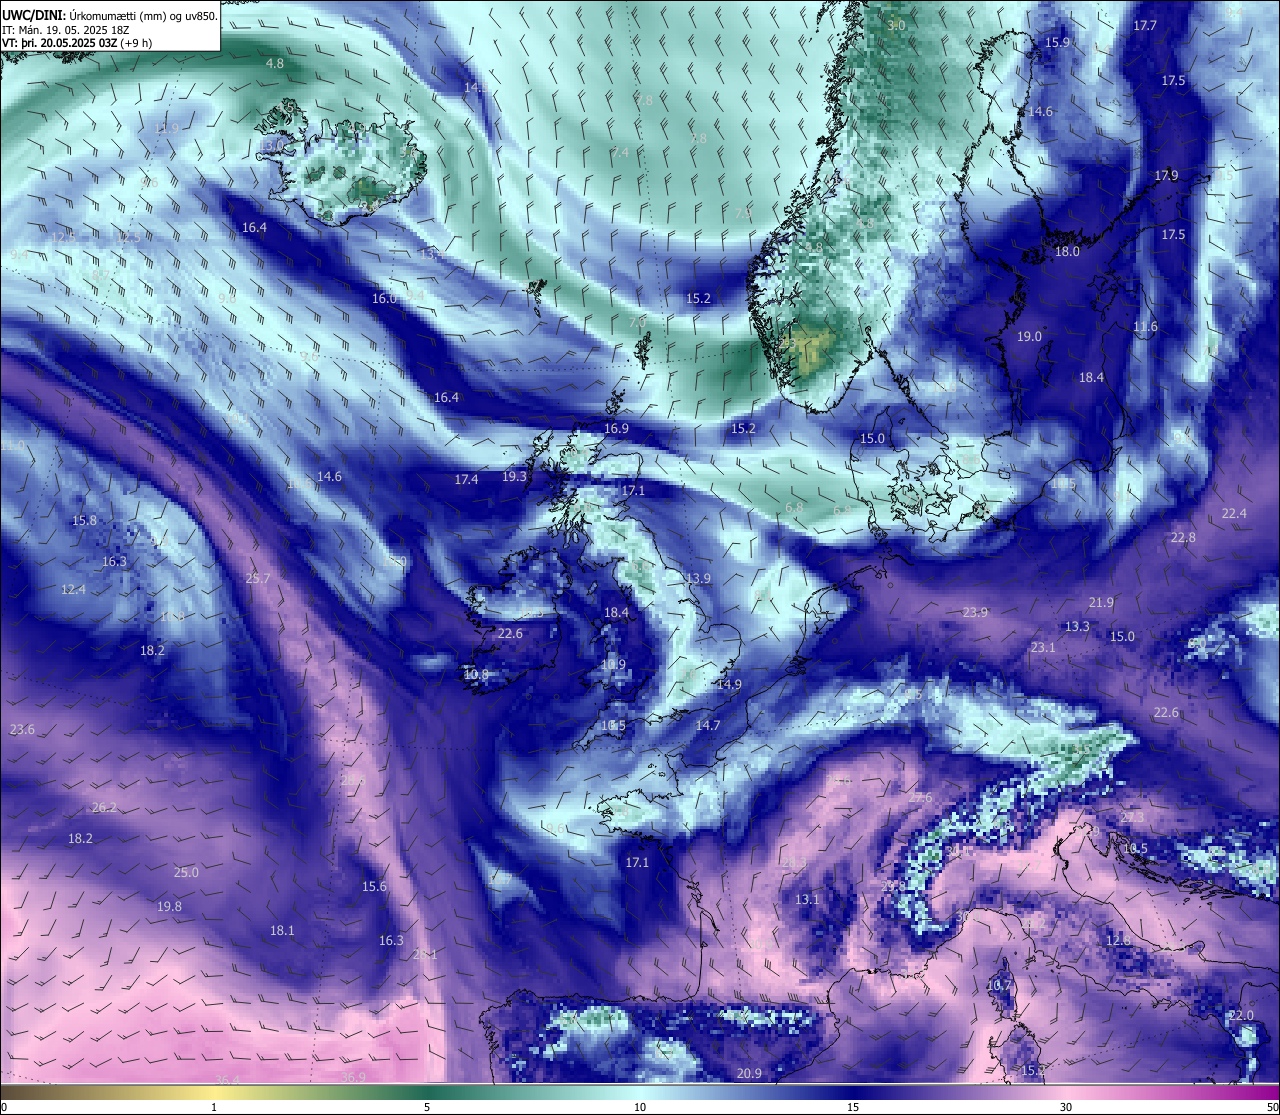Click the '12.6' value over Italy
The image size is (1280, 1115).
click(1118, 941)
